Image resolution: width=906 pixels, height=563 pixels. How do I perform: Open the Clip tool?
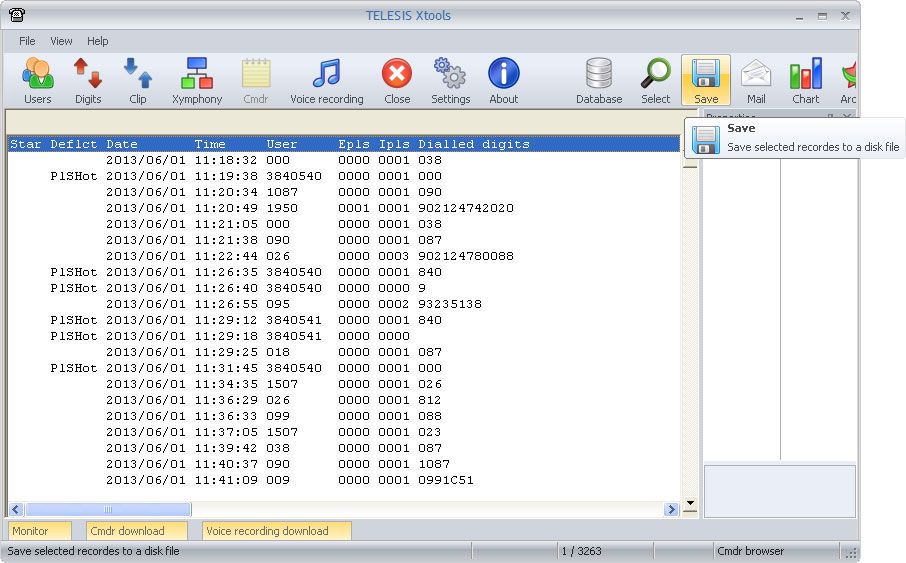click(x=138, y=80)
